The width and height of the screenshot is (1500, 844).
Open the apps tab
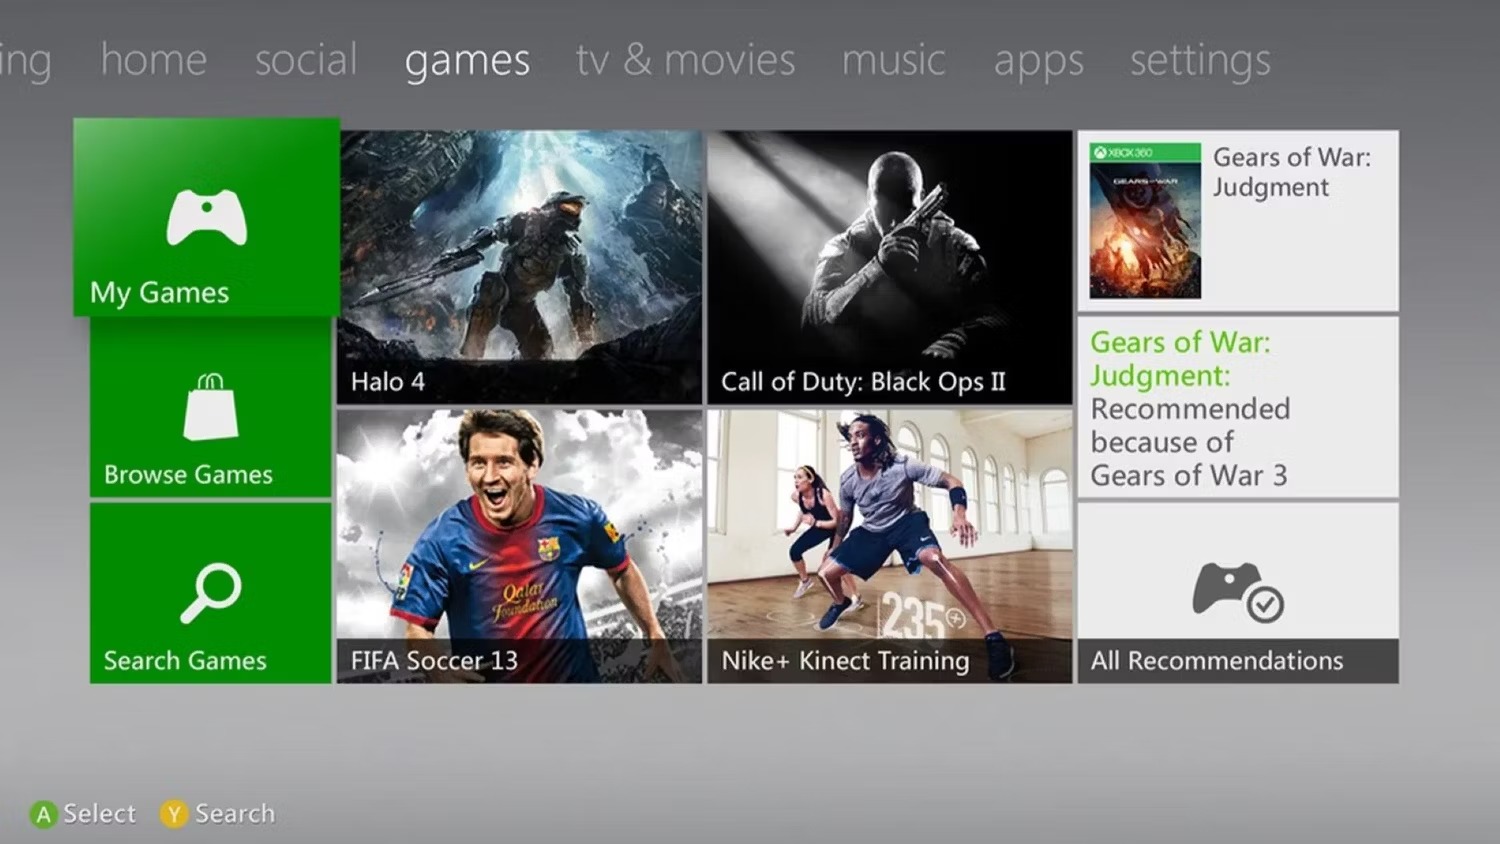(x=1038, y=63)
